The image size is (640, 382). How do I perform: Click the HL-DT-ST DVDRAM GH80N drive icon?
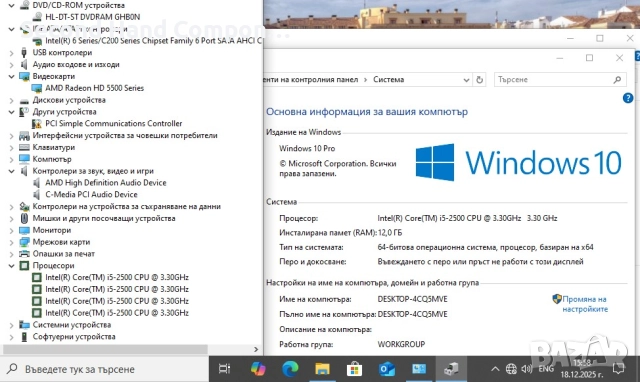click(x=37, y=17)
